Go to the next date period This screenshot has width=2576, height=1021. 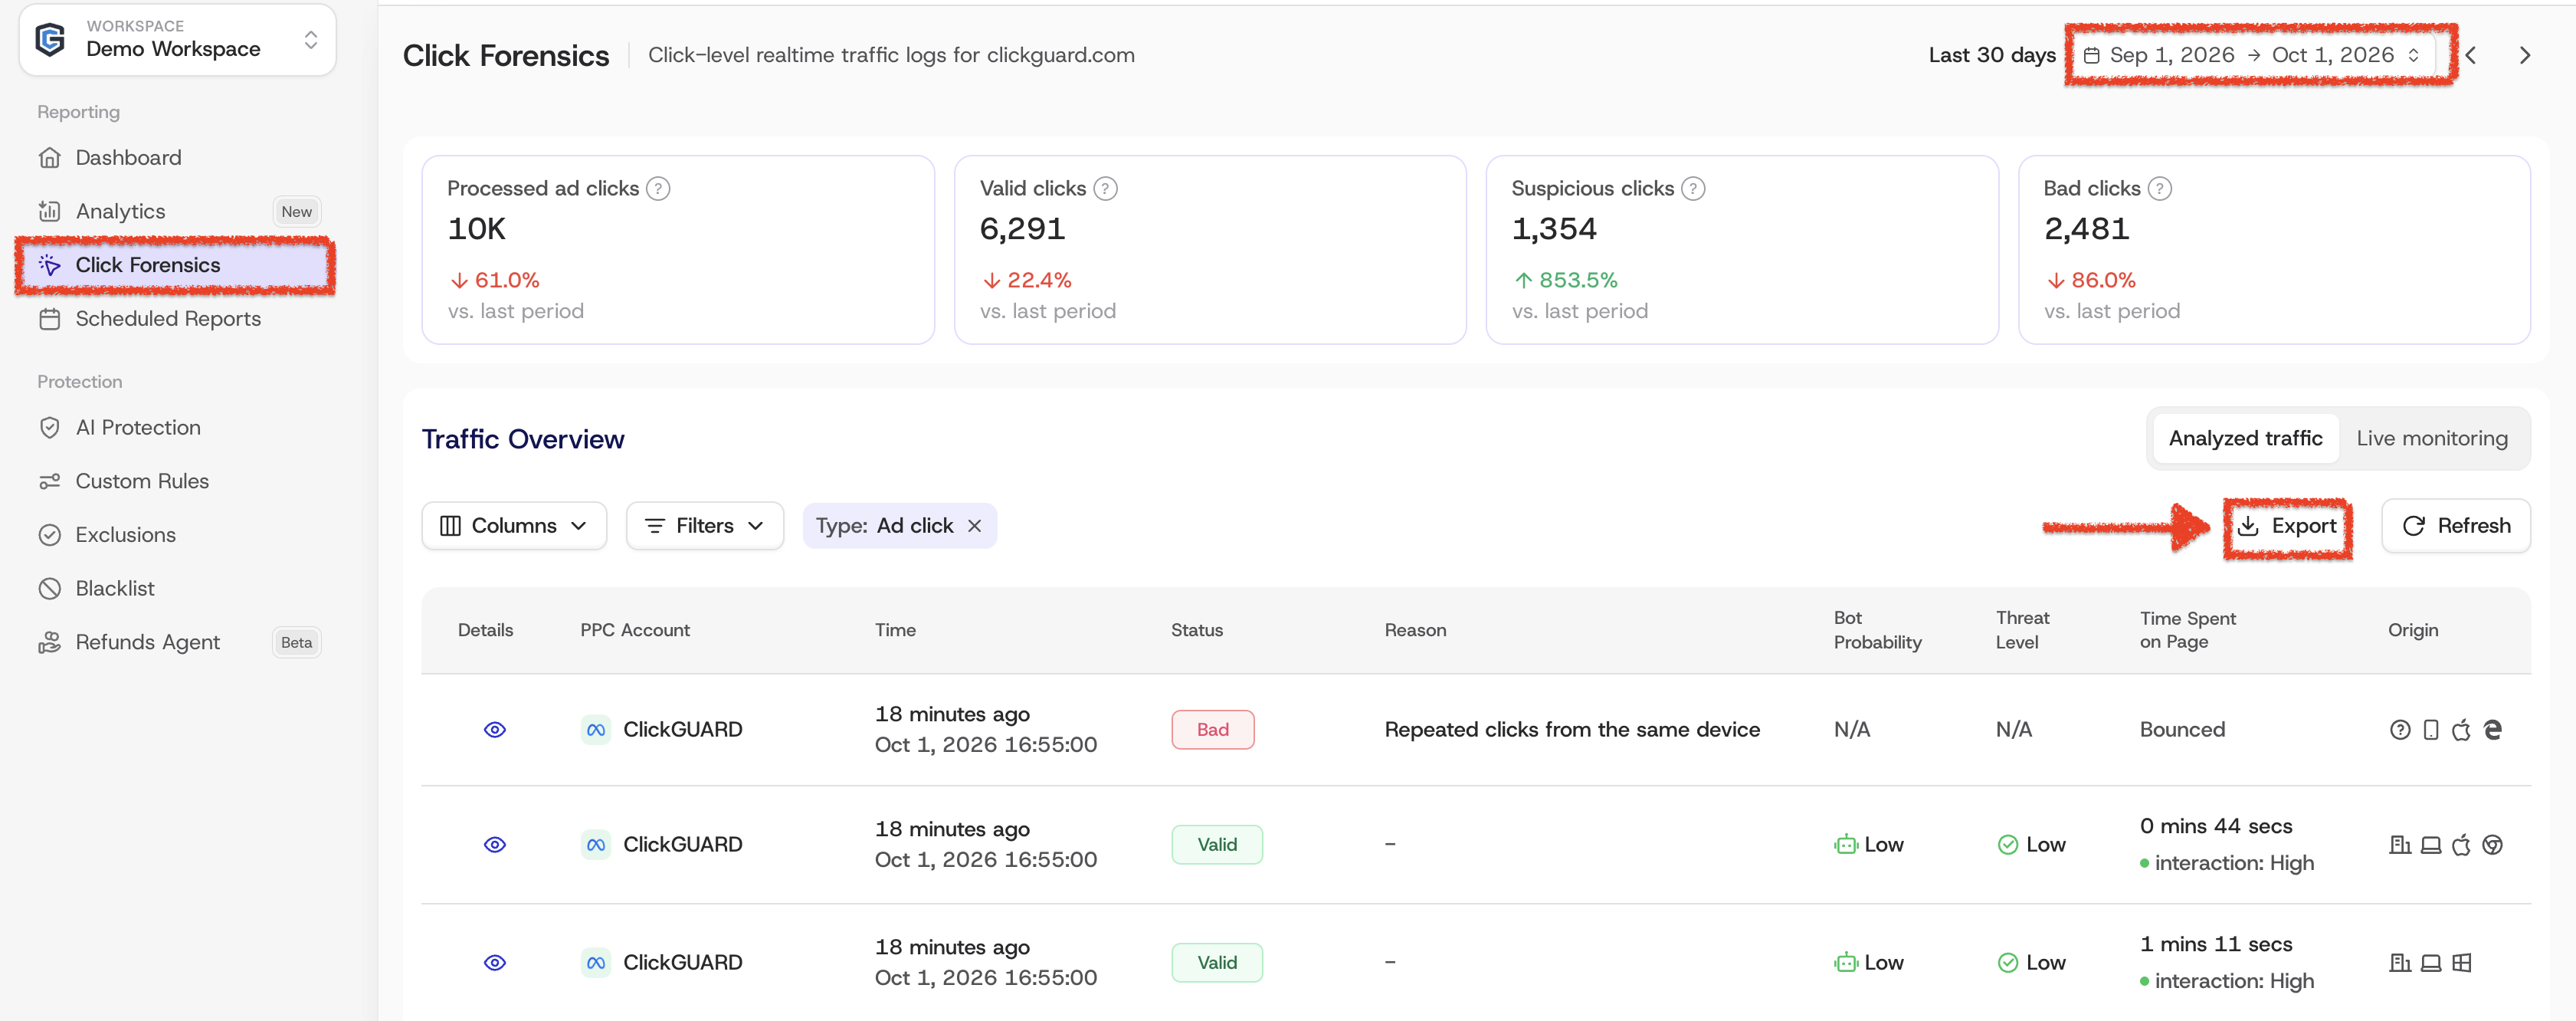(x=2525, y=55)
